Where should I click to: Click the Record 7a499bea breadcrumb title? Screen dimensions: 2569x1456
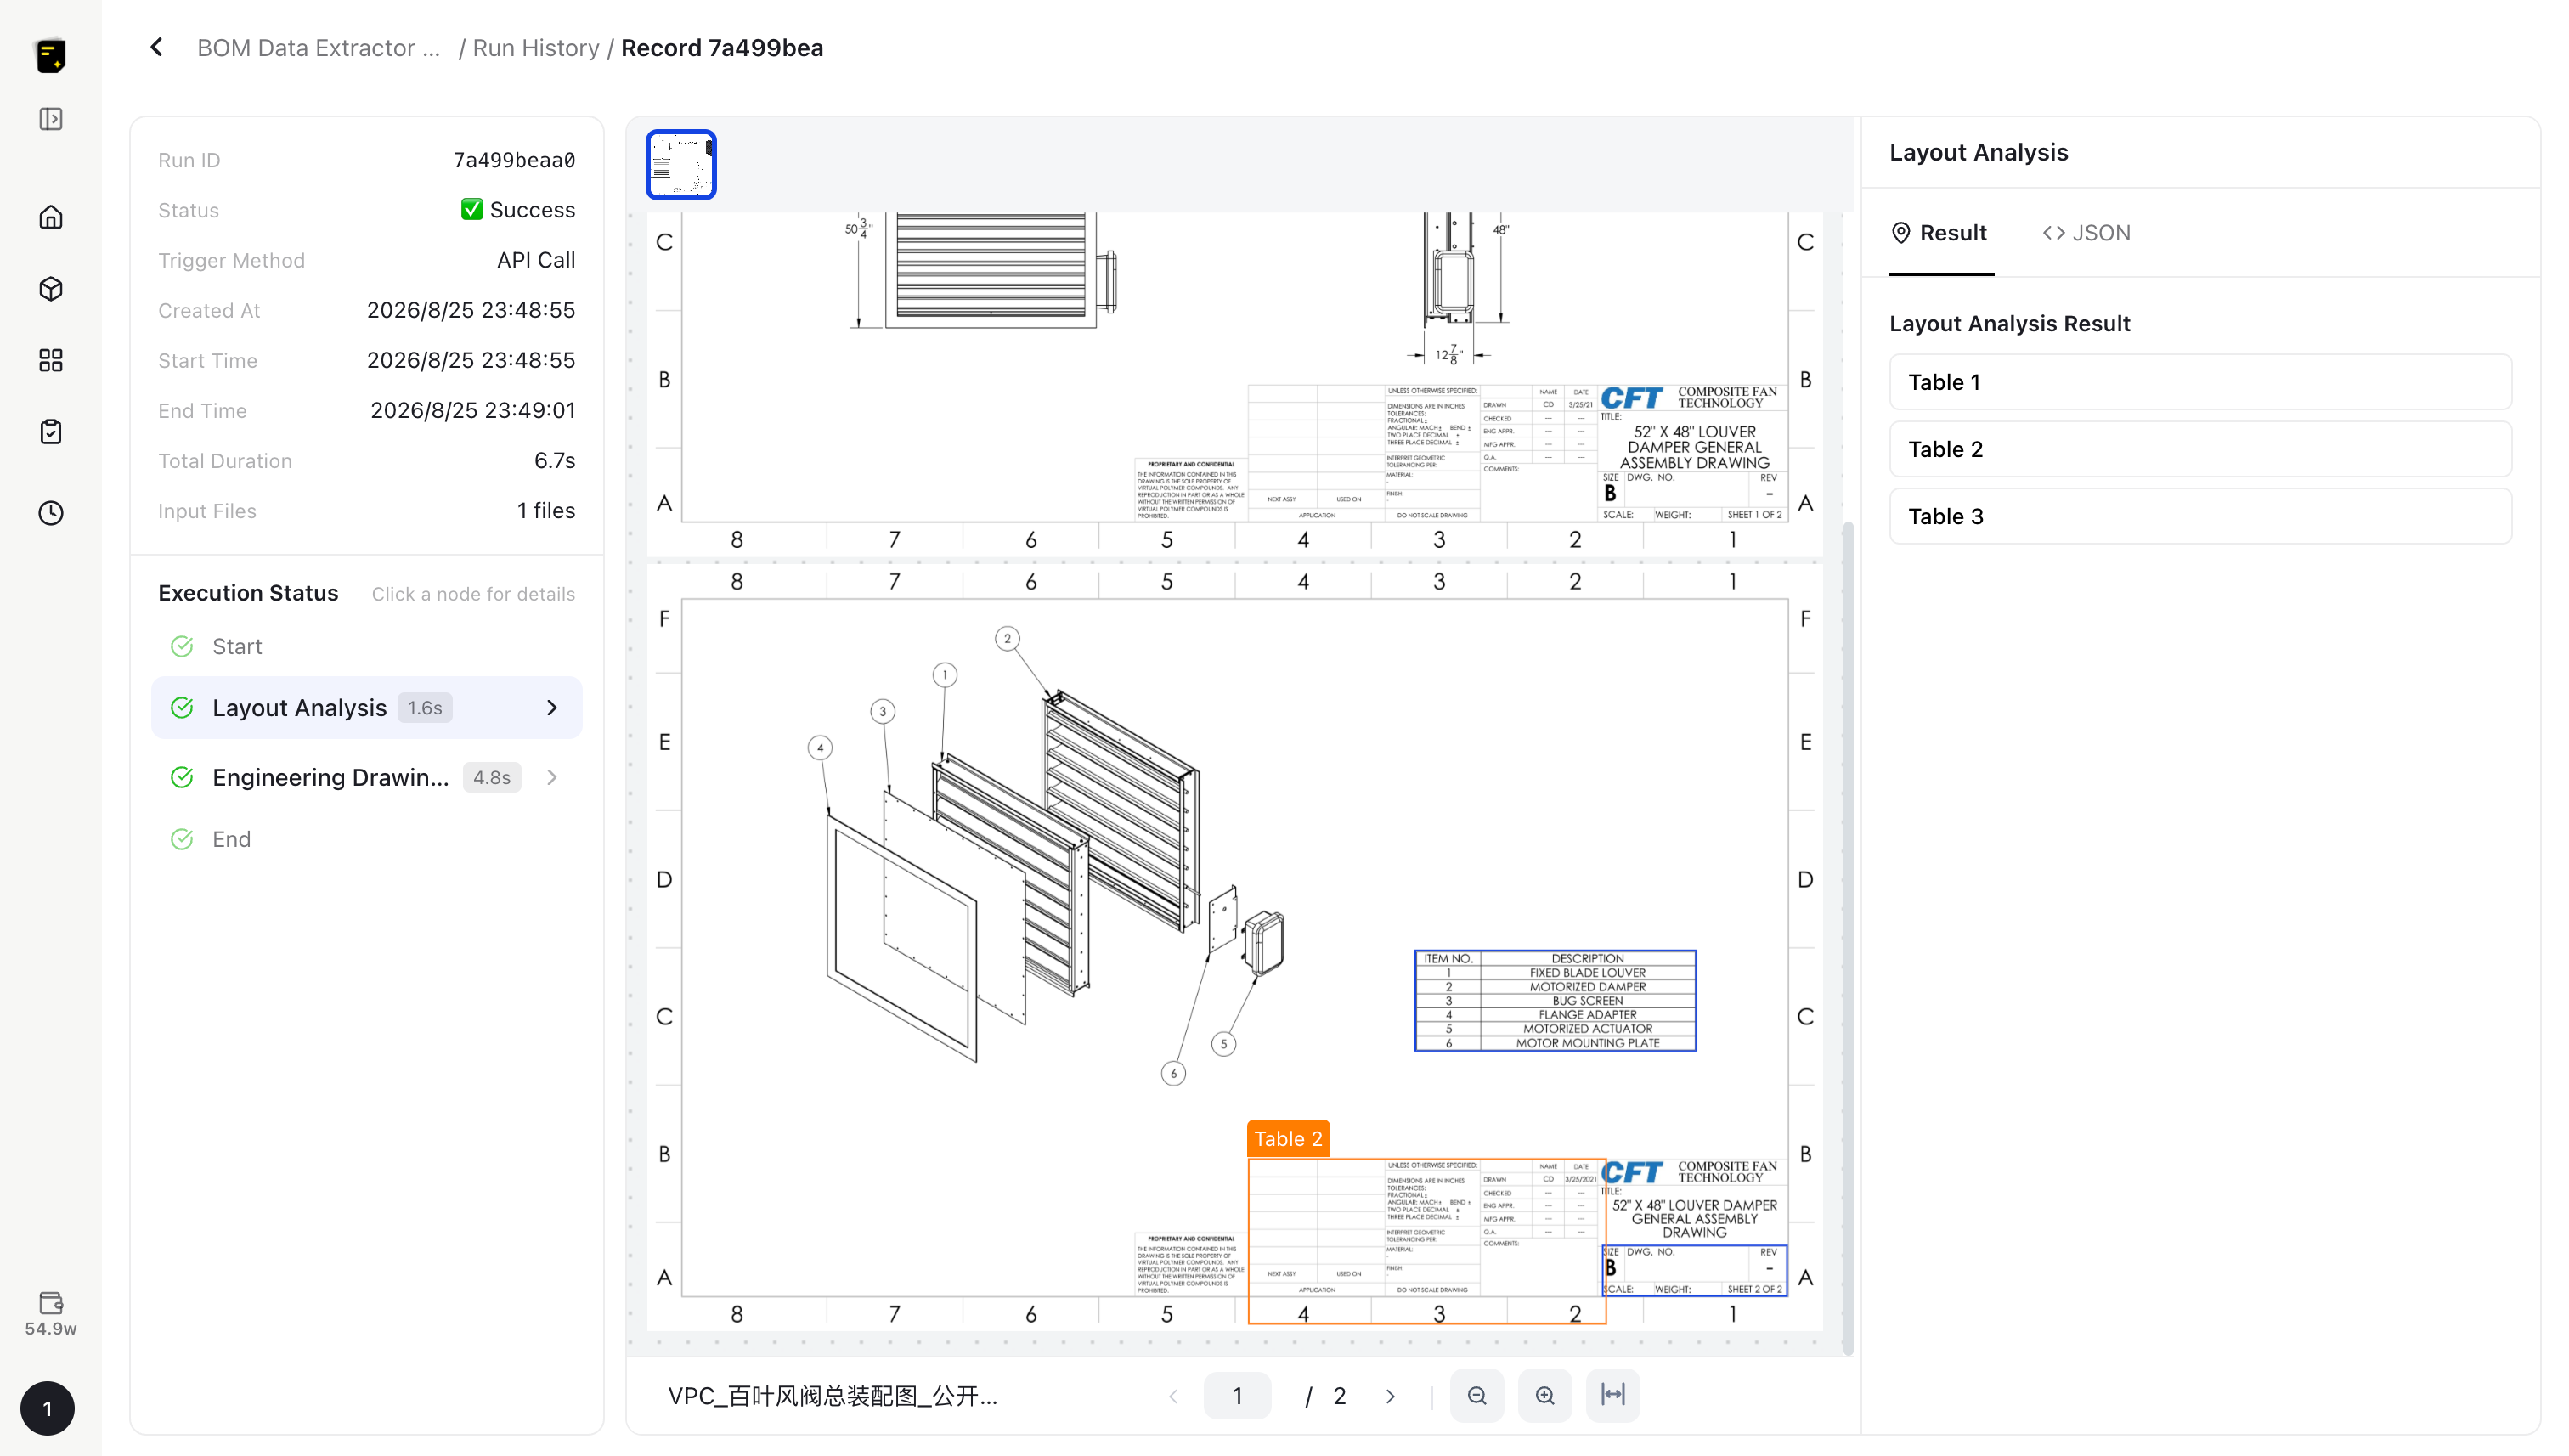[722, 48]
